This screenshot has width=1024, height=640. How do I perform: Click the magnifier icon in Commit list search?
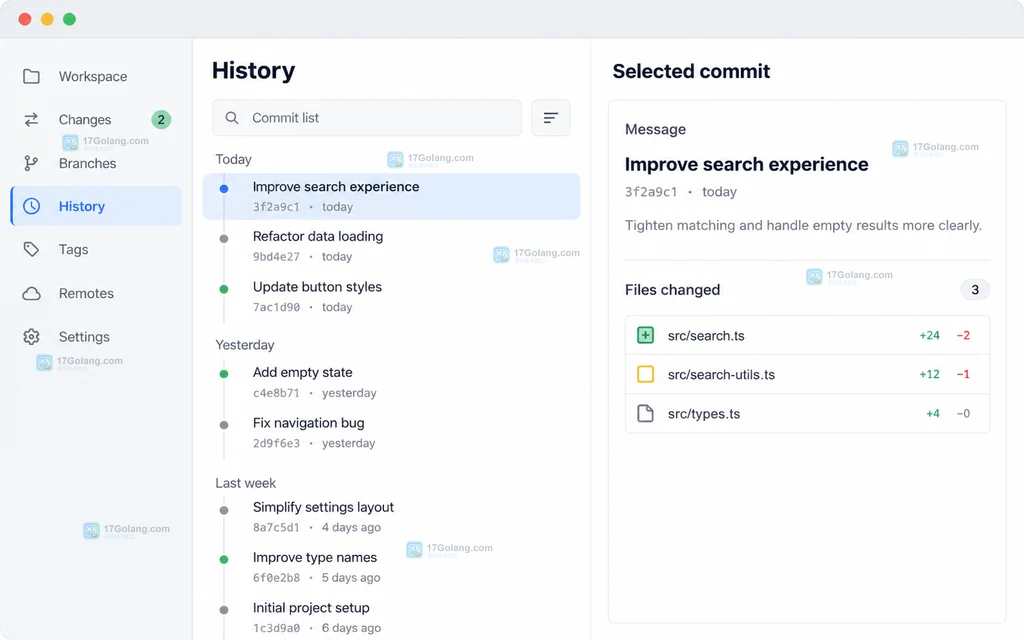pos(232,118)
